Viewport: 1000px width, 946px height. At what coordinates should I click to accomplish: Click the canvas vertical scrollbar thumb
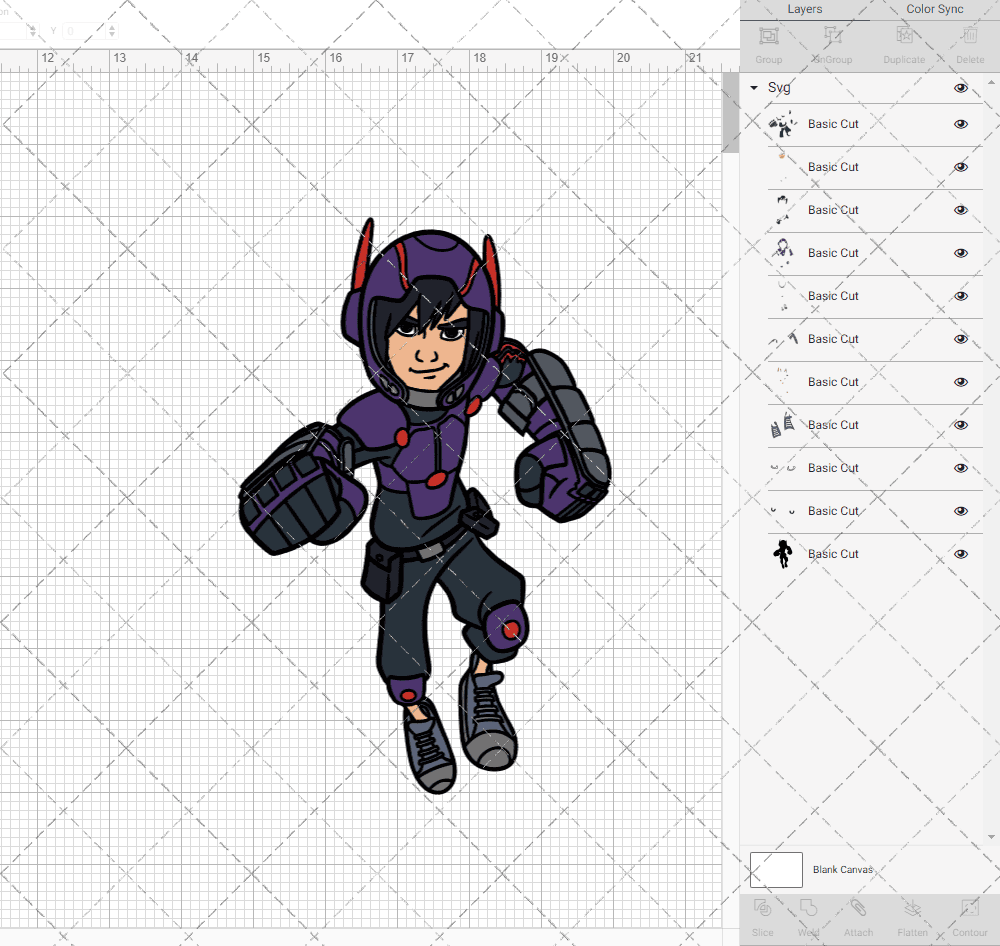coord(730,112)
